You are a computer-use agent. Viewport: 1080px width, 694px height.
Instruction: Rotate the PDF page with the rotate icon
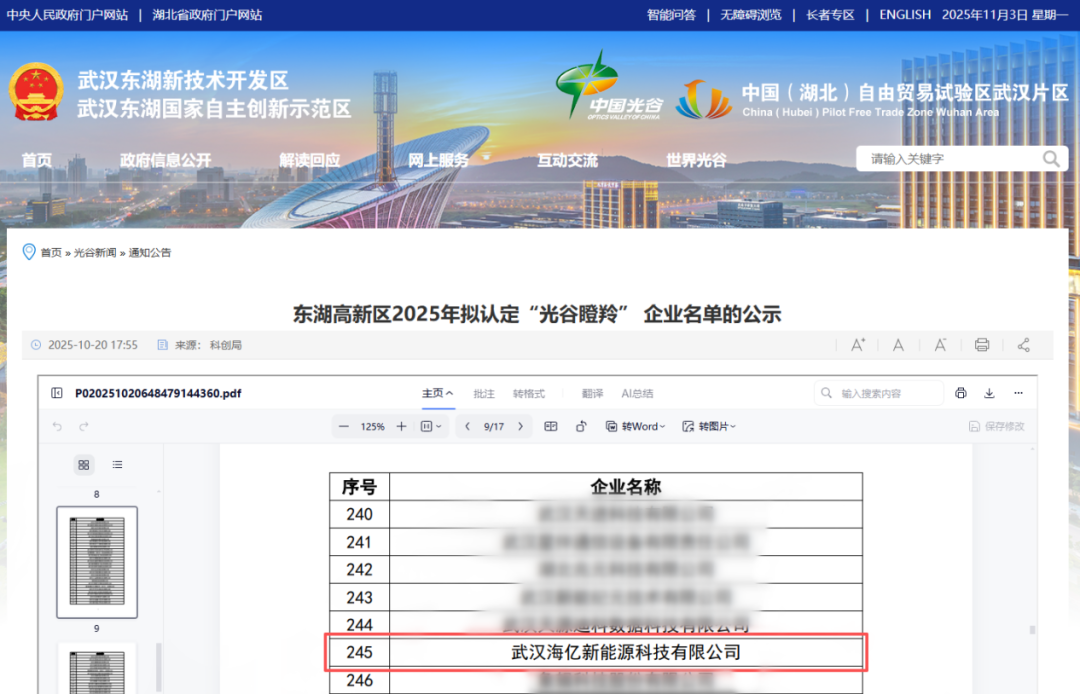(581, 426)
